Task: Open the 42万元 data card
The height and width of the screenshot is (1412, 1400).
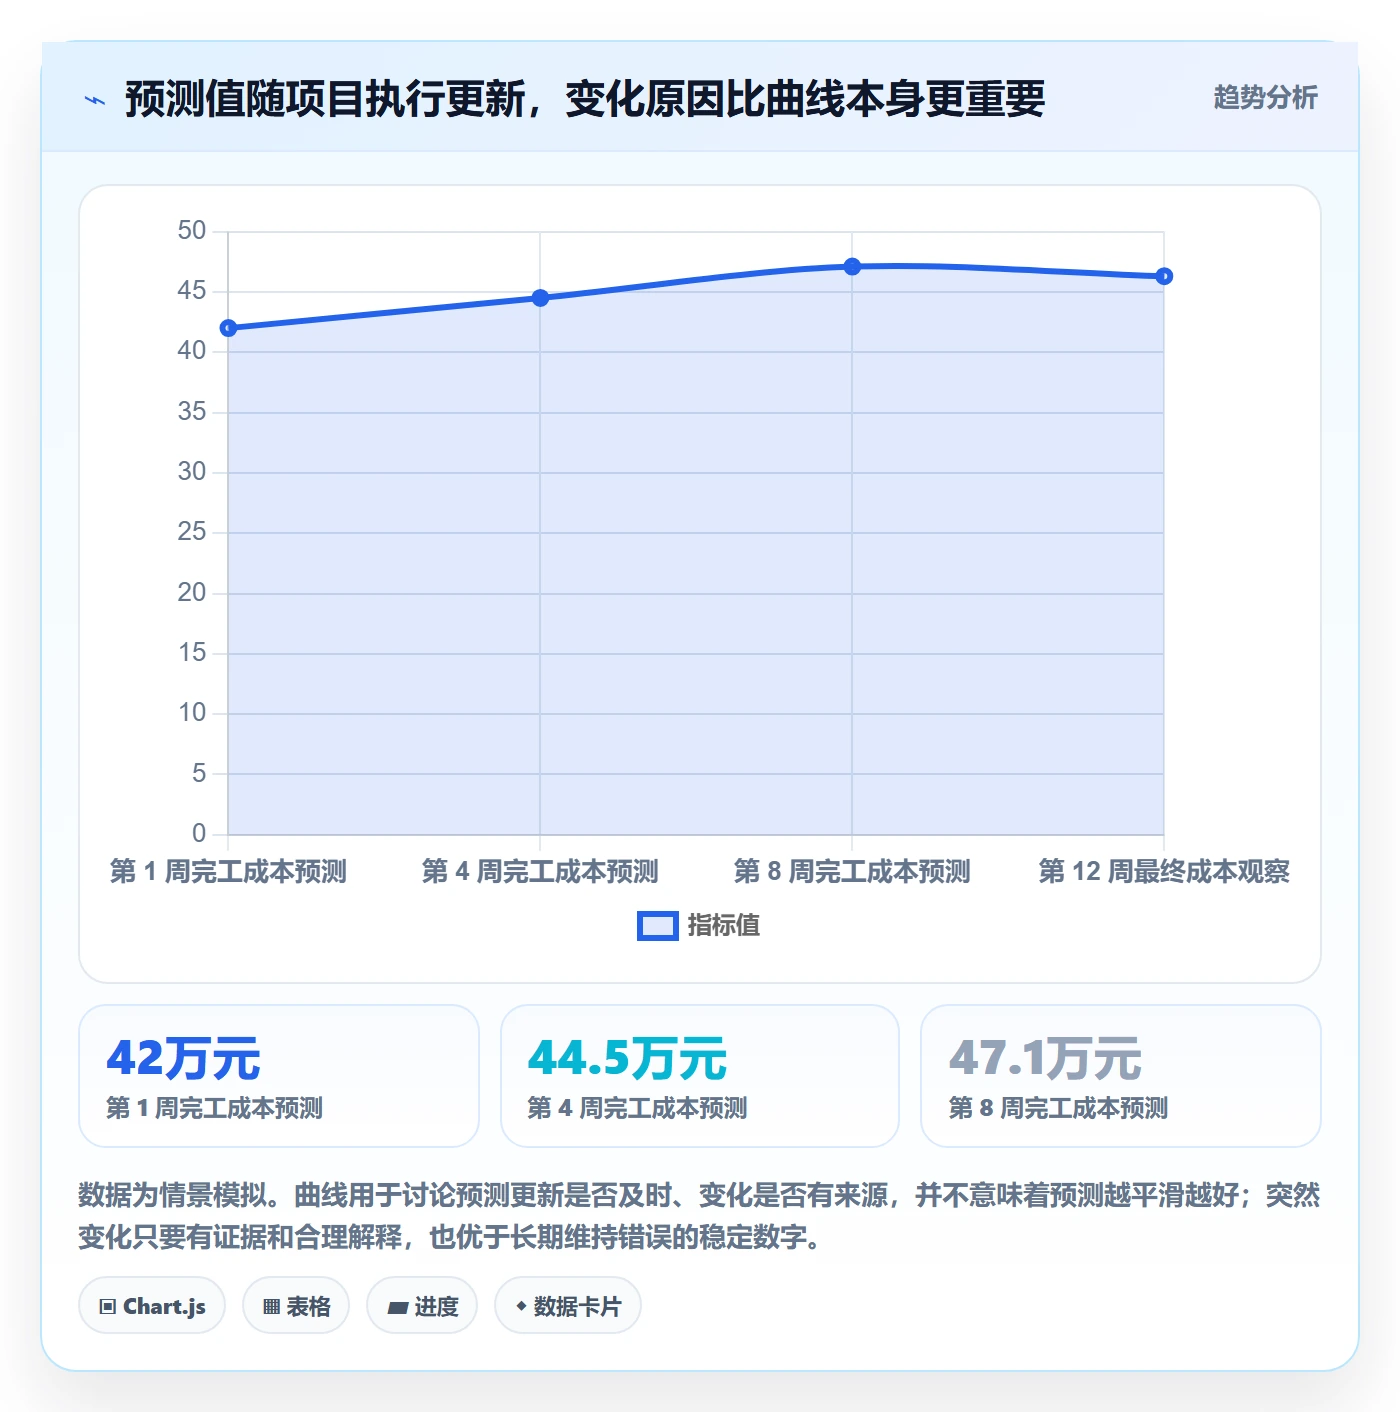Action: 279,1076
